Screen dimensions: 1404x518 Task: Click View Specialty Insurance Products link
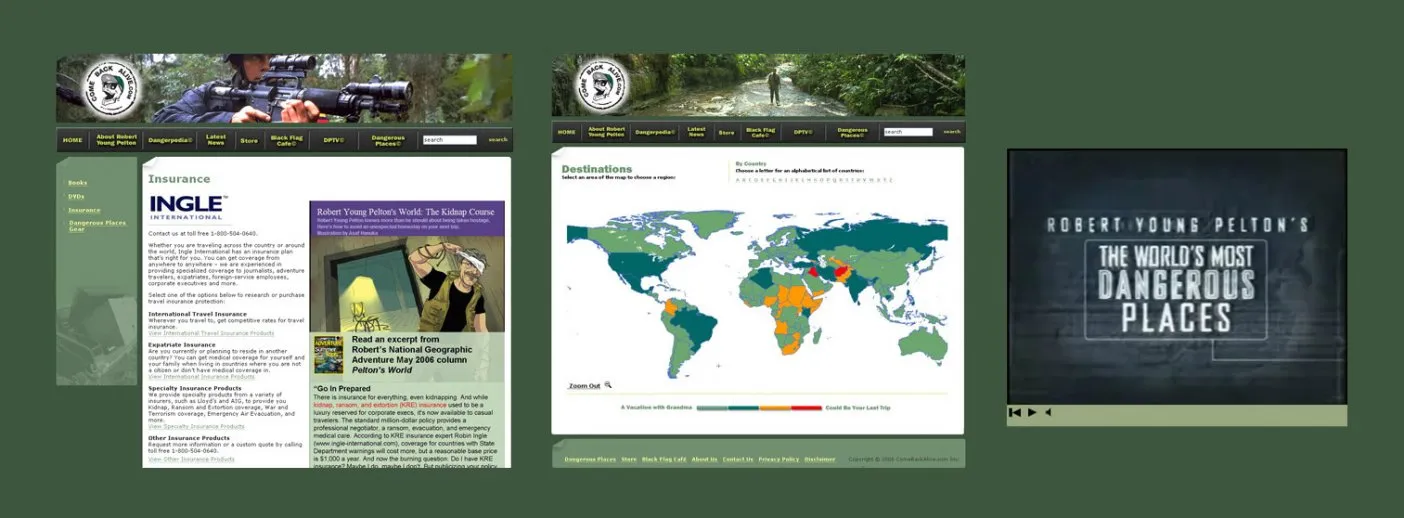[196, 426]
